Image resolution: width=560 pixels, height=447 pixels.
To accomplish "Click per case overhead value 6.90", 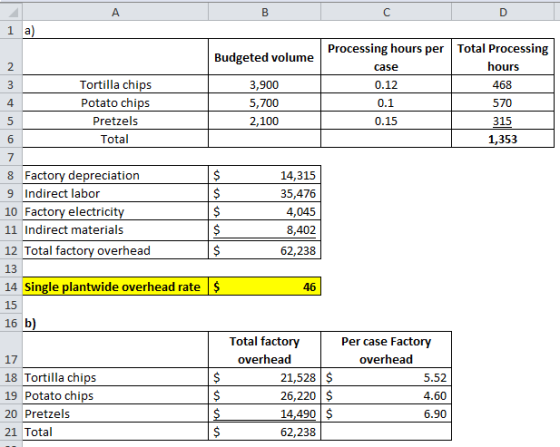I will point(386,413).
